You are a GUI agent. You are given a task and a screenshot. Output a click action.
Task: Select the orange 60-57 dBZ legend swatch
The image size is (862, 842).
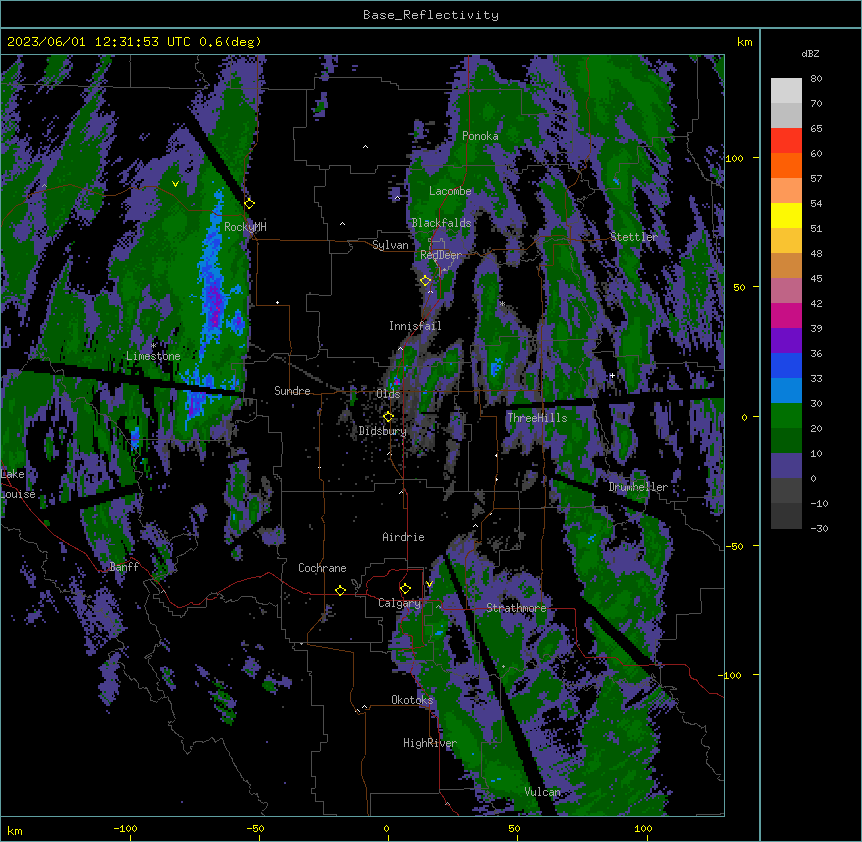786,165
